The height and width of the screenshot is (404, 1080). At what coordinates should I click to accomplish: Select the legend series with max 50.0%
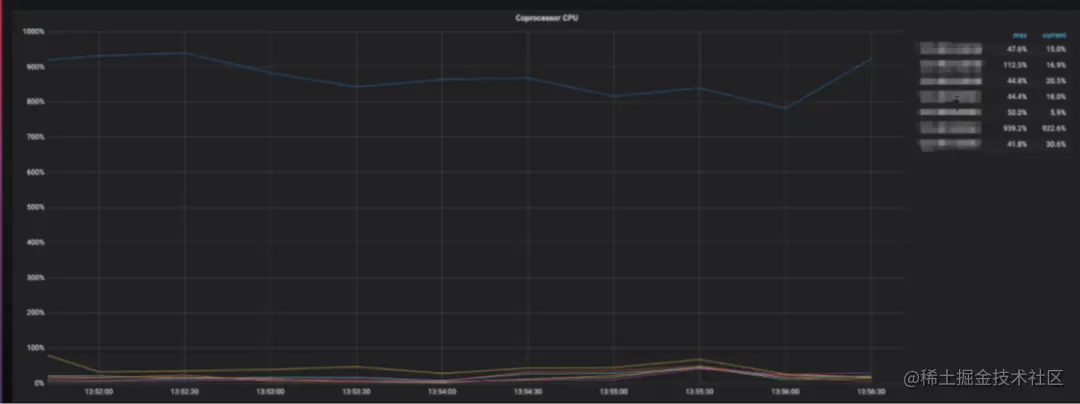click(x=951, y=112)
